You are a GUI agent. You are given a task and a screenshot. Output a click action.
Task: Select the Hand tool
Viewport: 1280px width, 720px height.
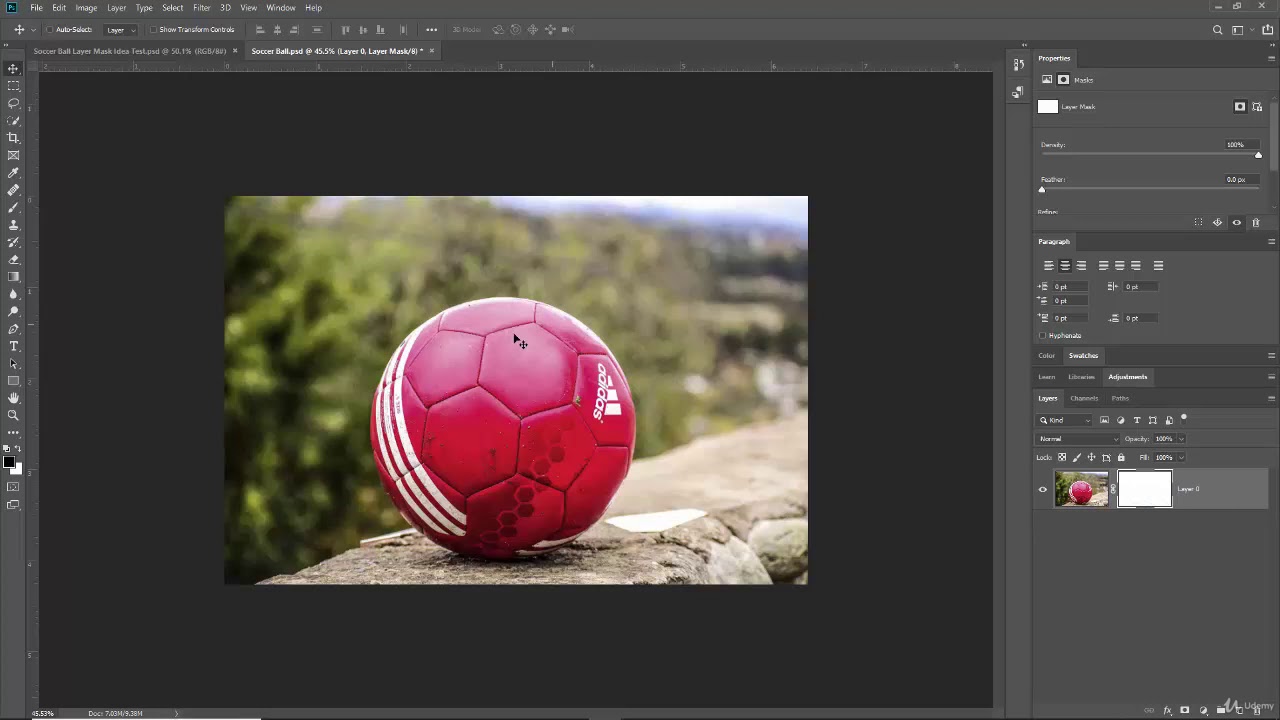13,398
